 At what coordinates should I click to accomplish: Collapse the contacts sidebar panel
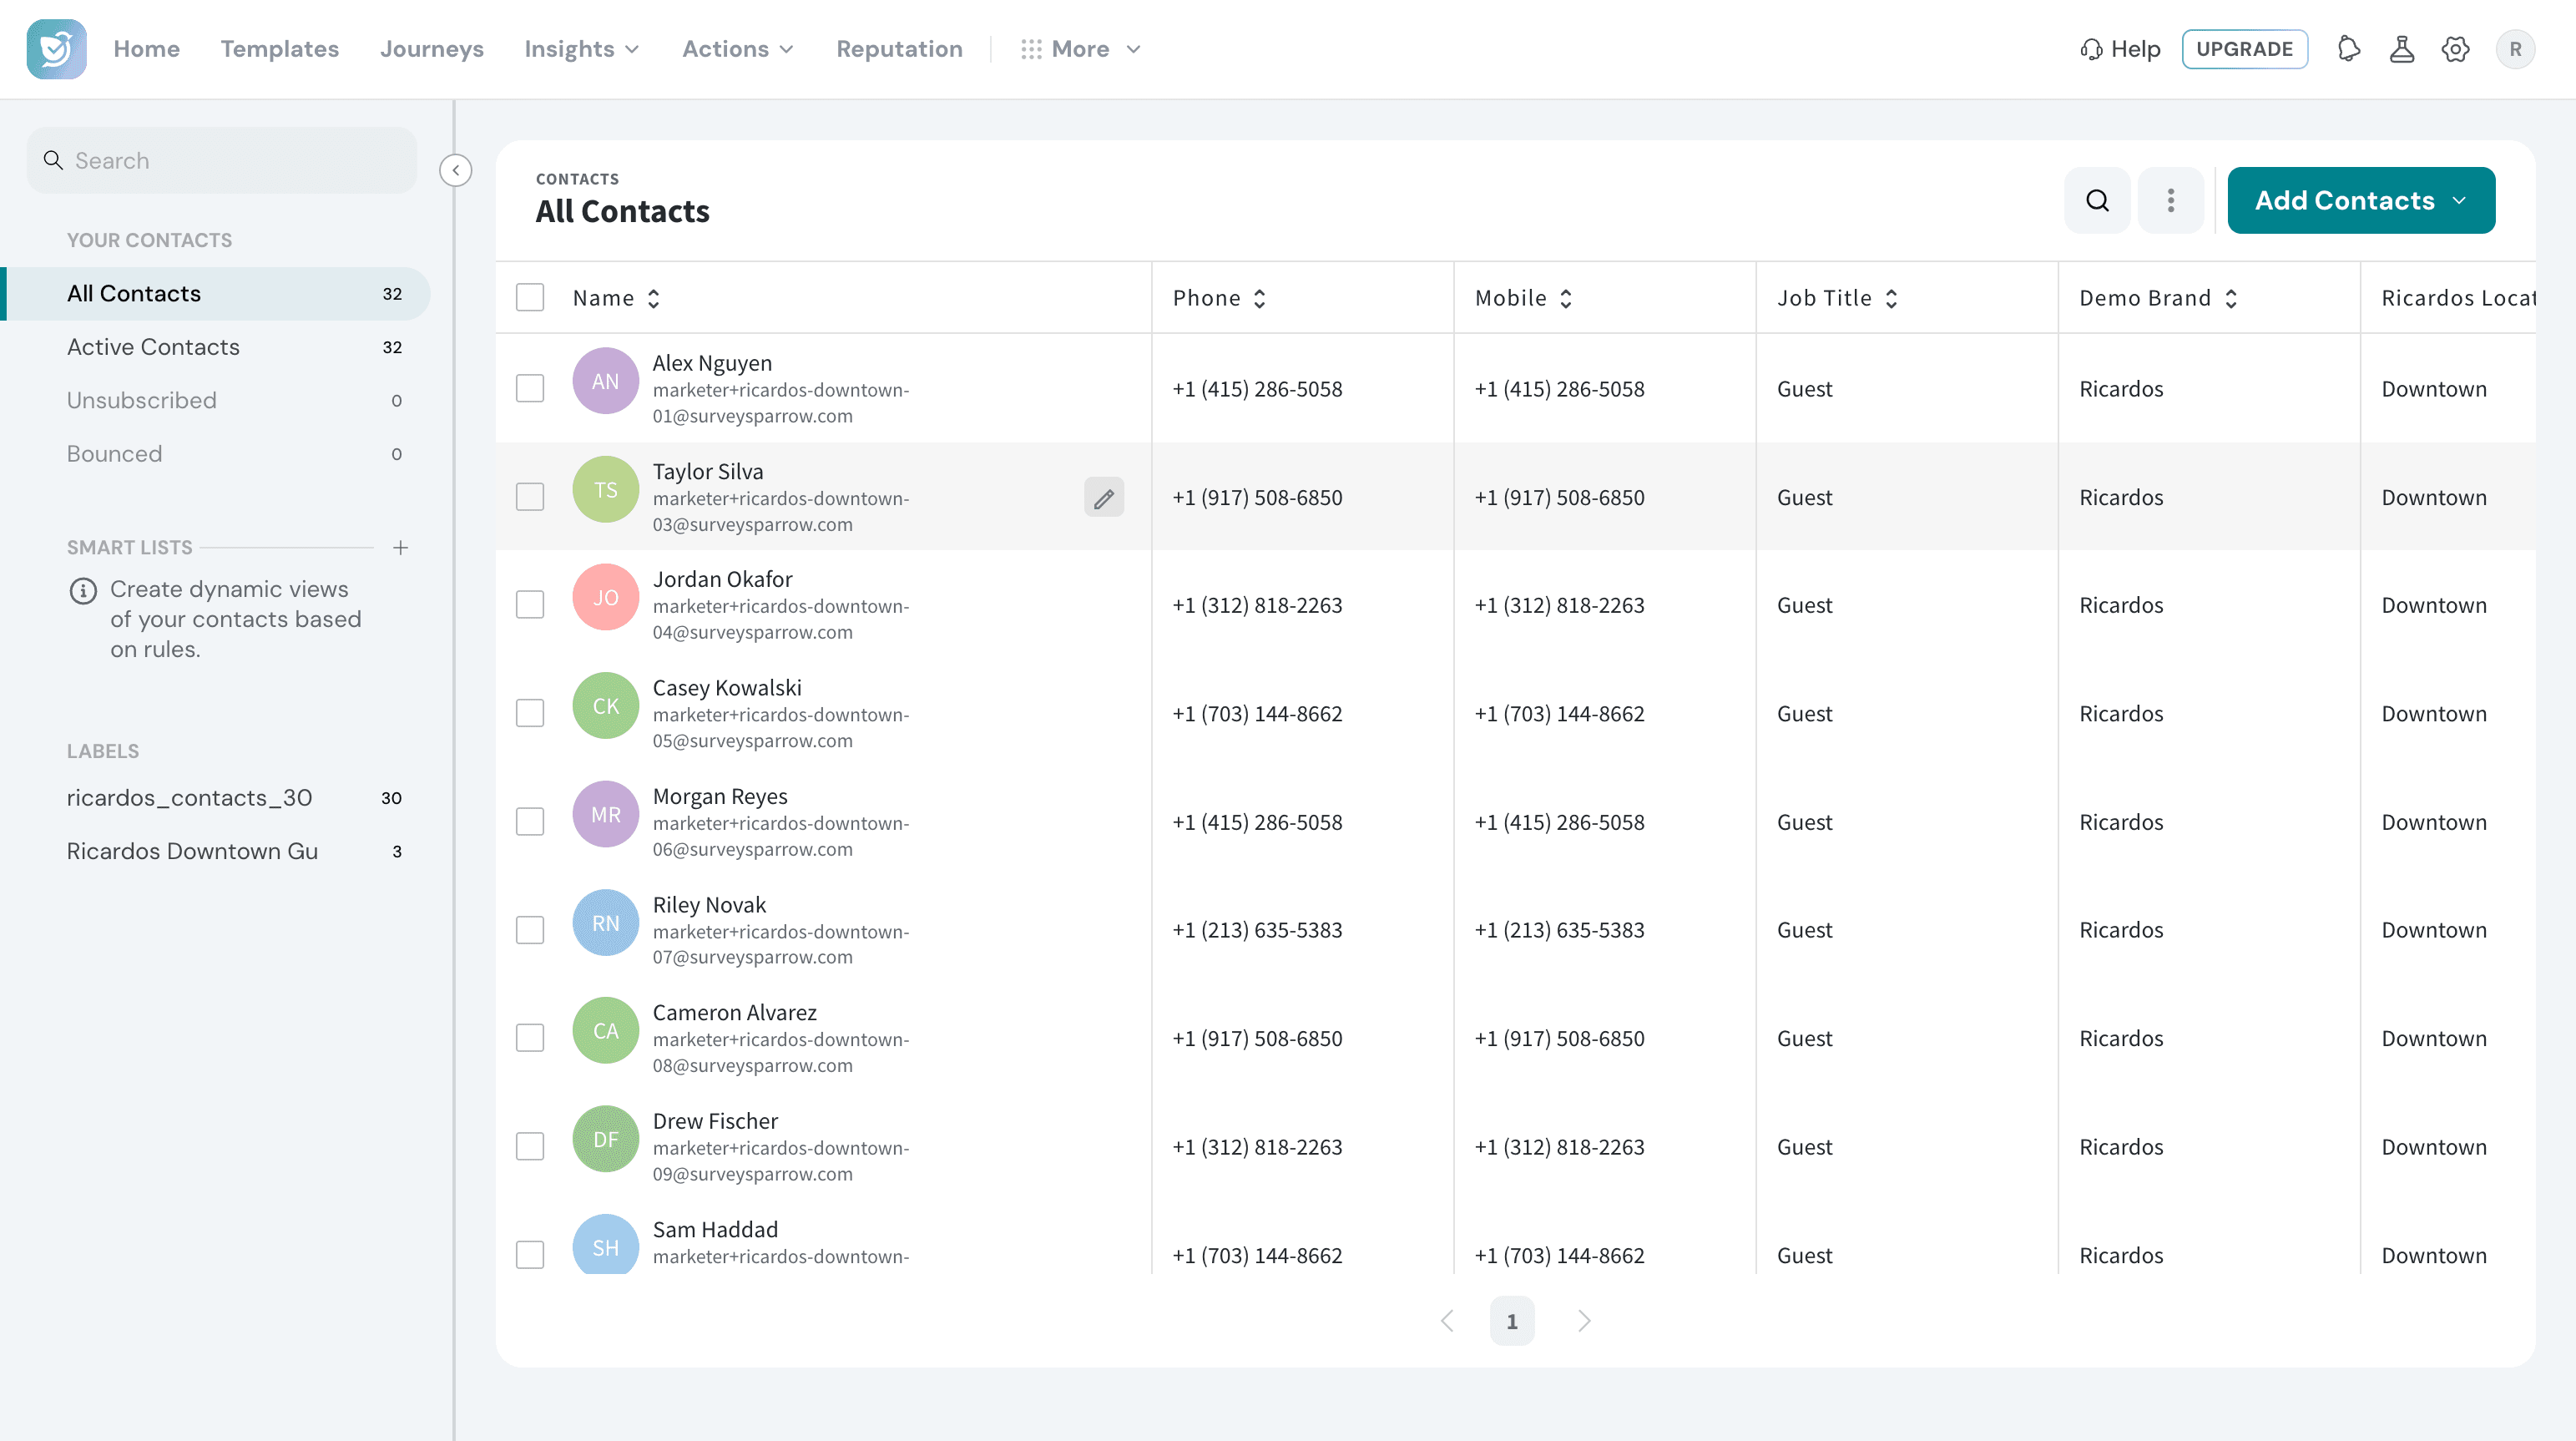point(456,170)
